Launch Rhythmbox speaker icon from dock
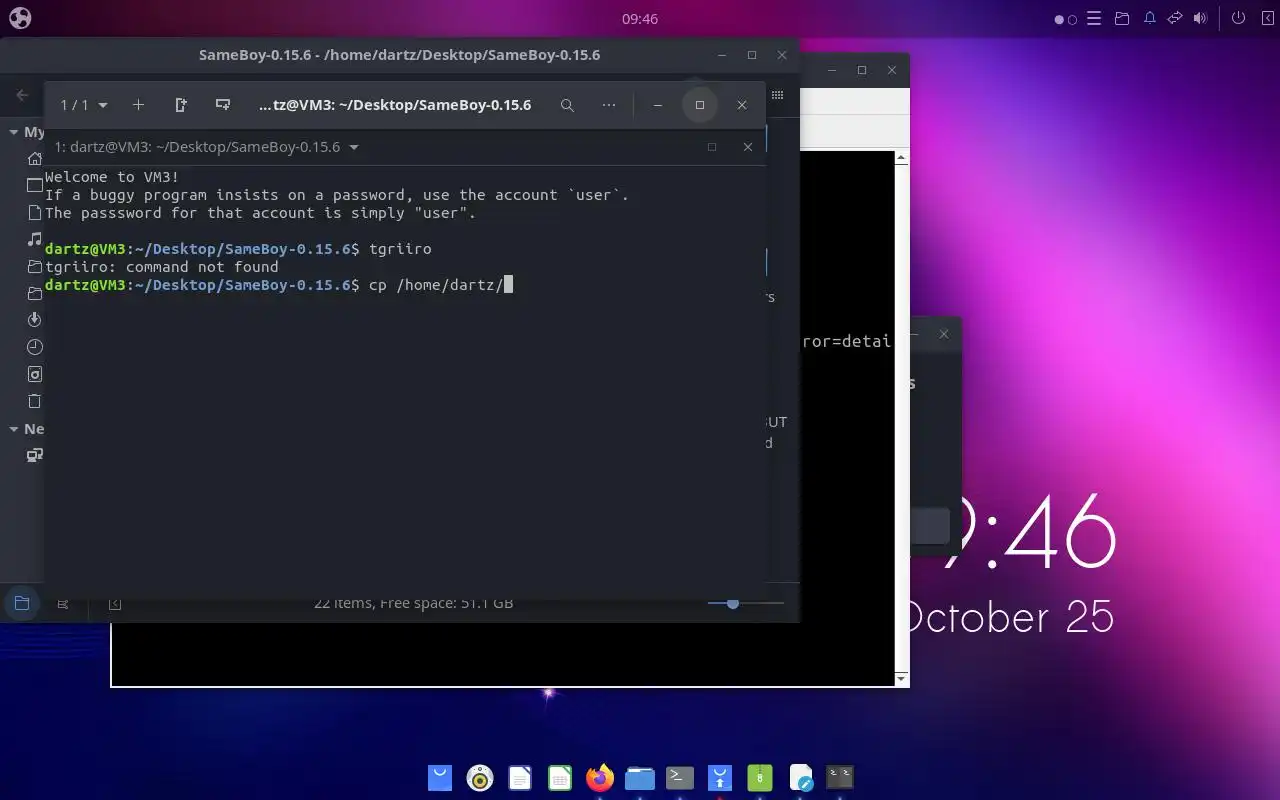1280x800 pixels. (480, 777)
